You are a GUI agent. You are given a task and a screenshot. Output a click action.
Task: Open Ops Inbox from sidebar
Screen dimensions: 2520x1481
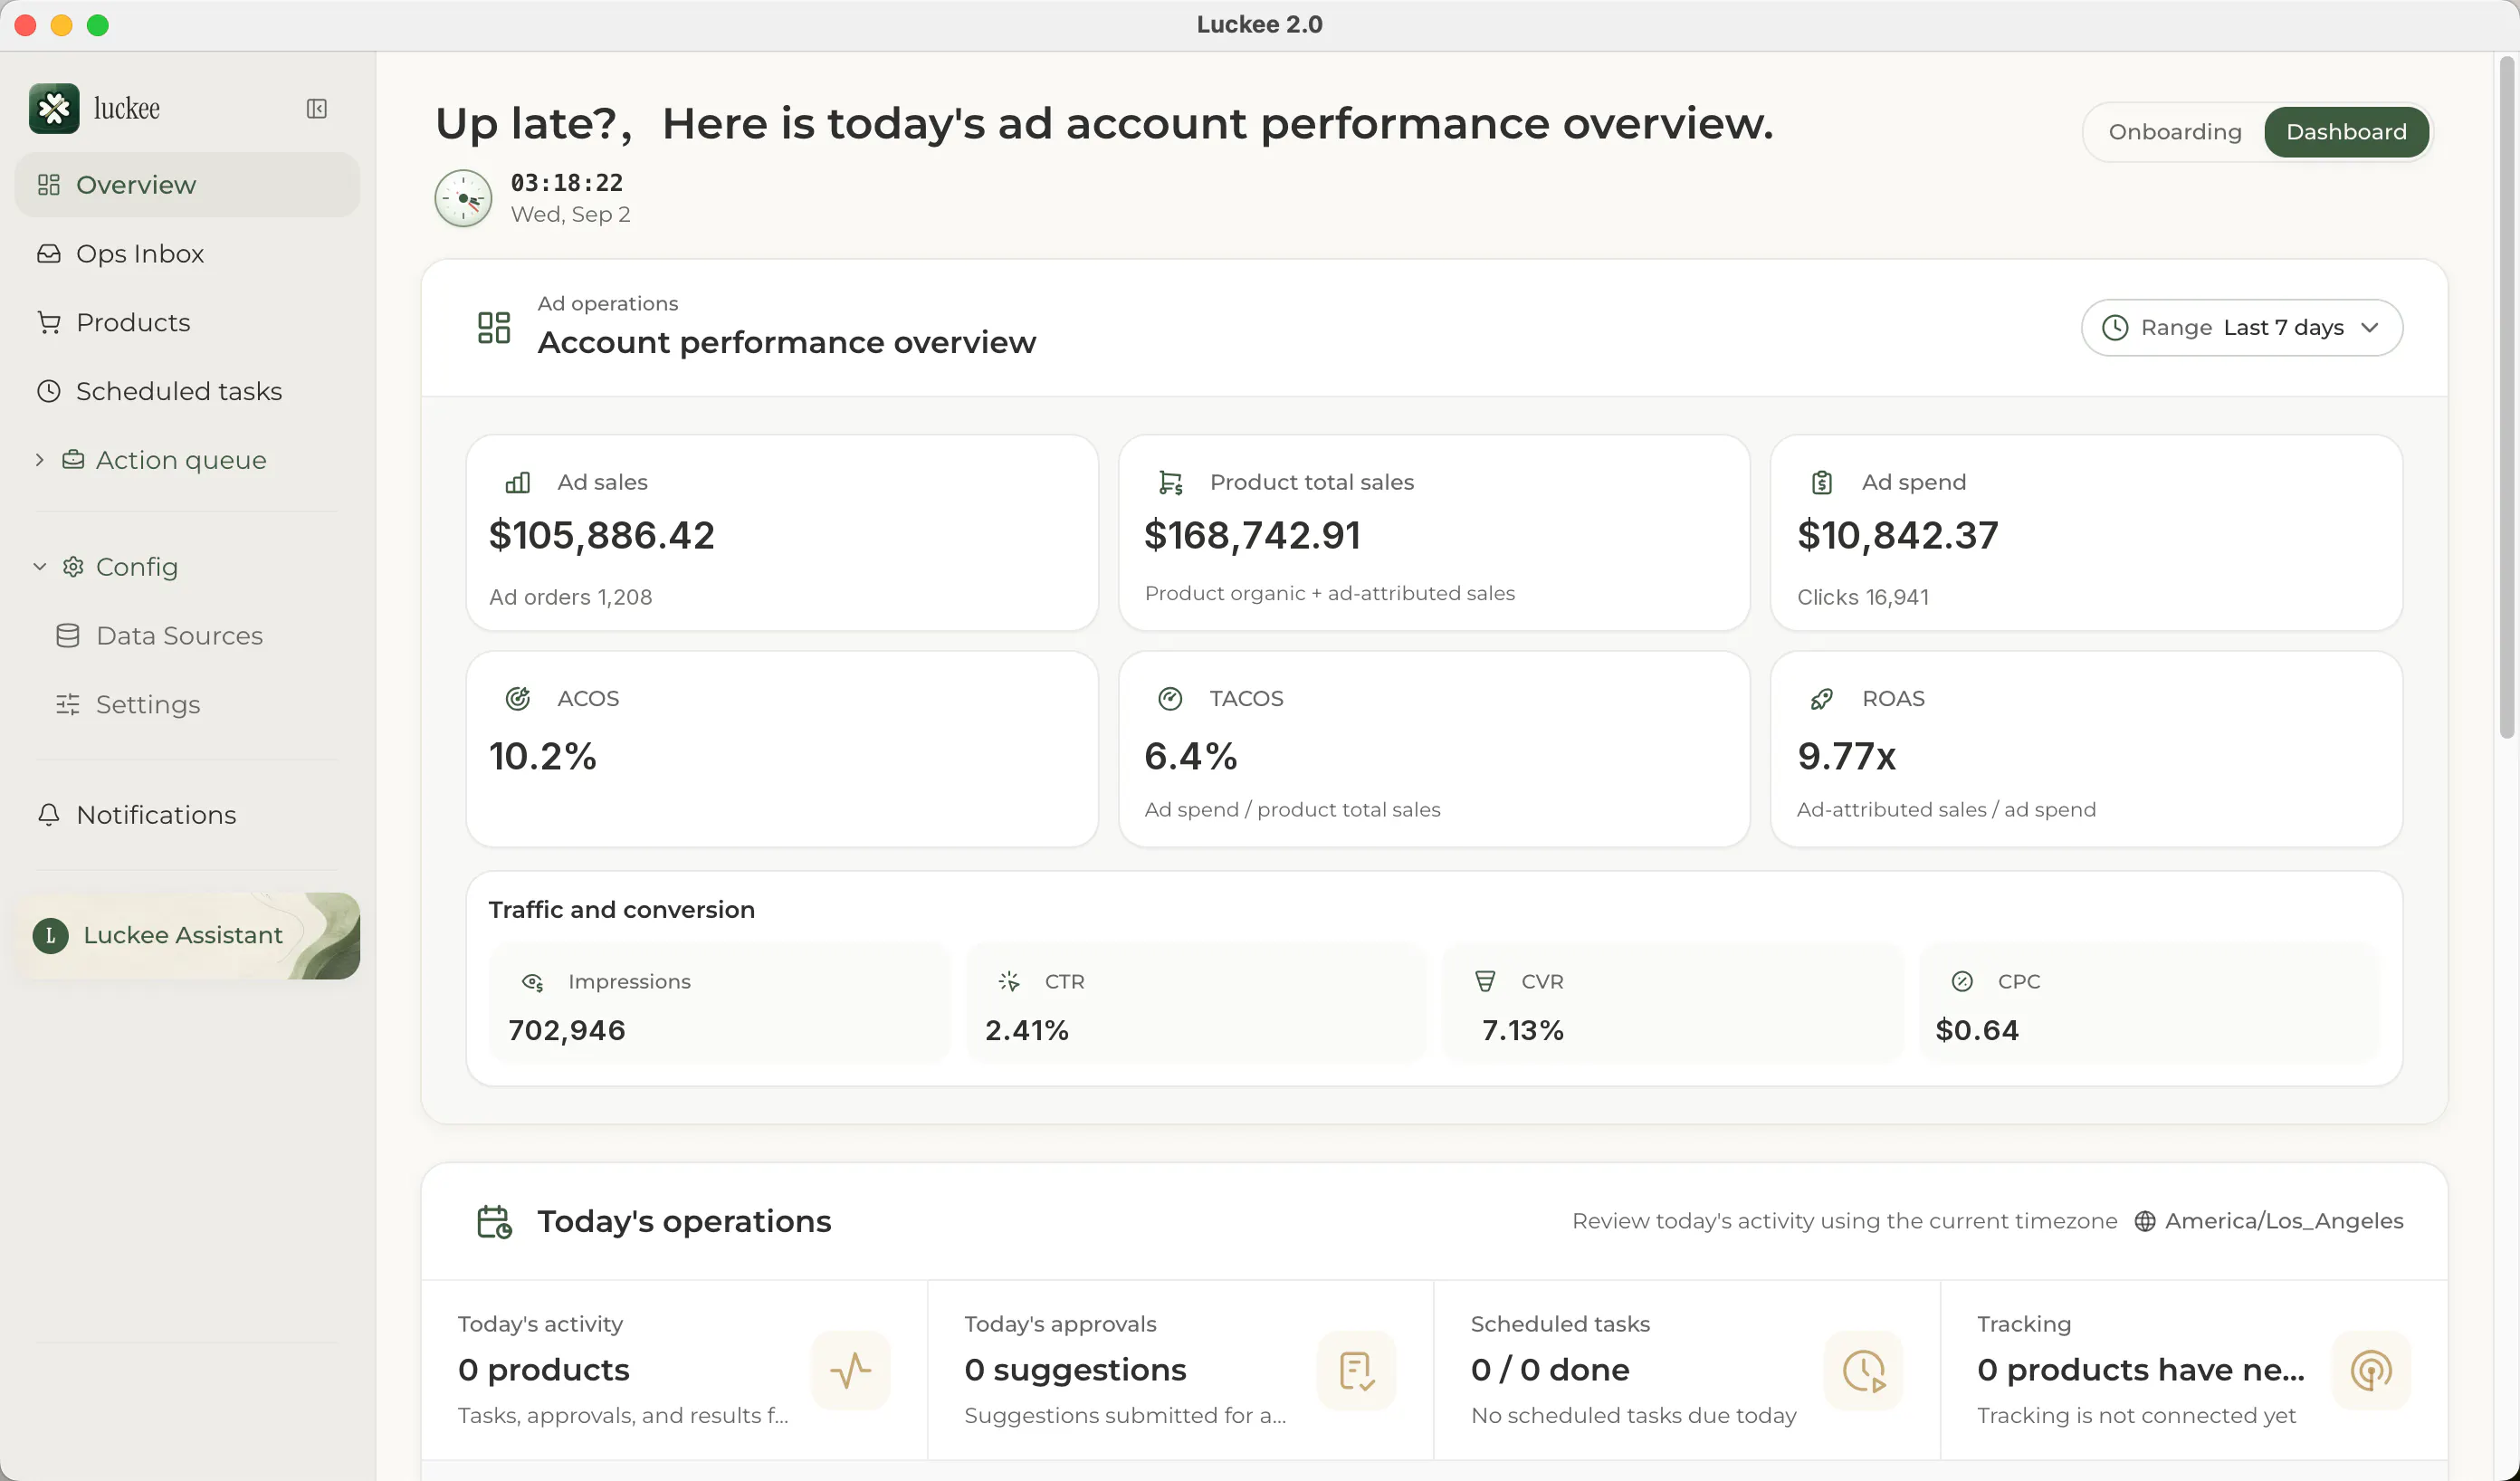[187, 253]
